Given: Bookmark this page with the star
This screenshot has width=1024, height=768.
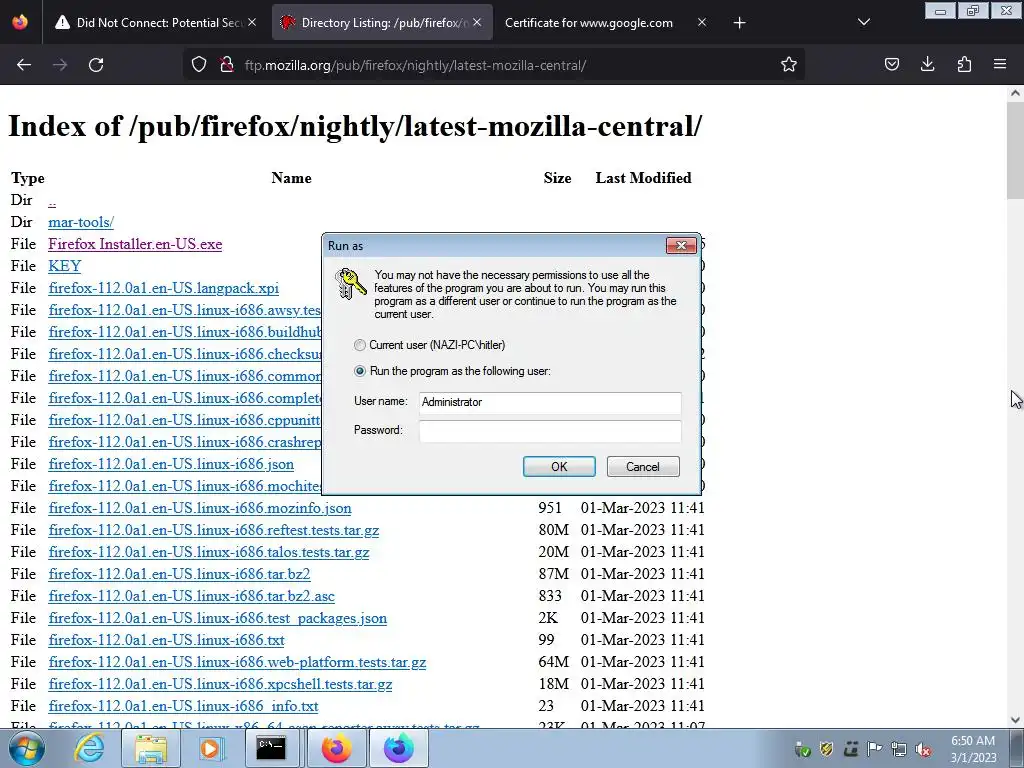Looking at the screenshot, I should 789,65.
